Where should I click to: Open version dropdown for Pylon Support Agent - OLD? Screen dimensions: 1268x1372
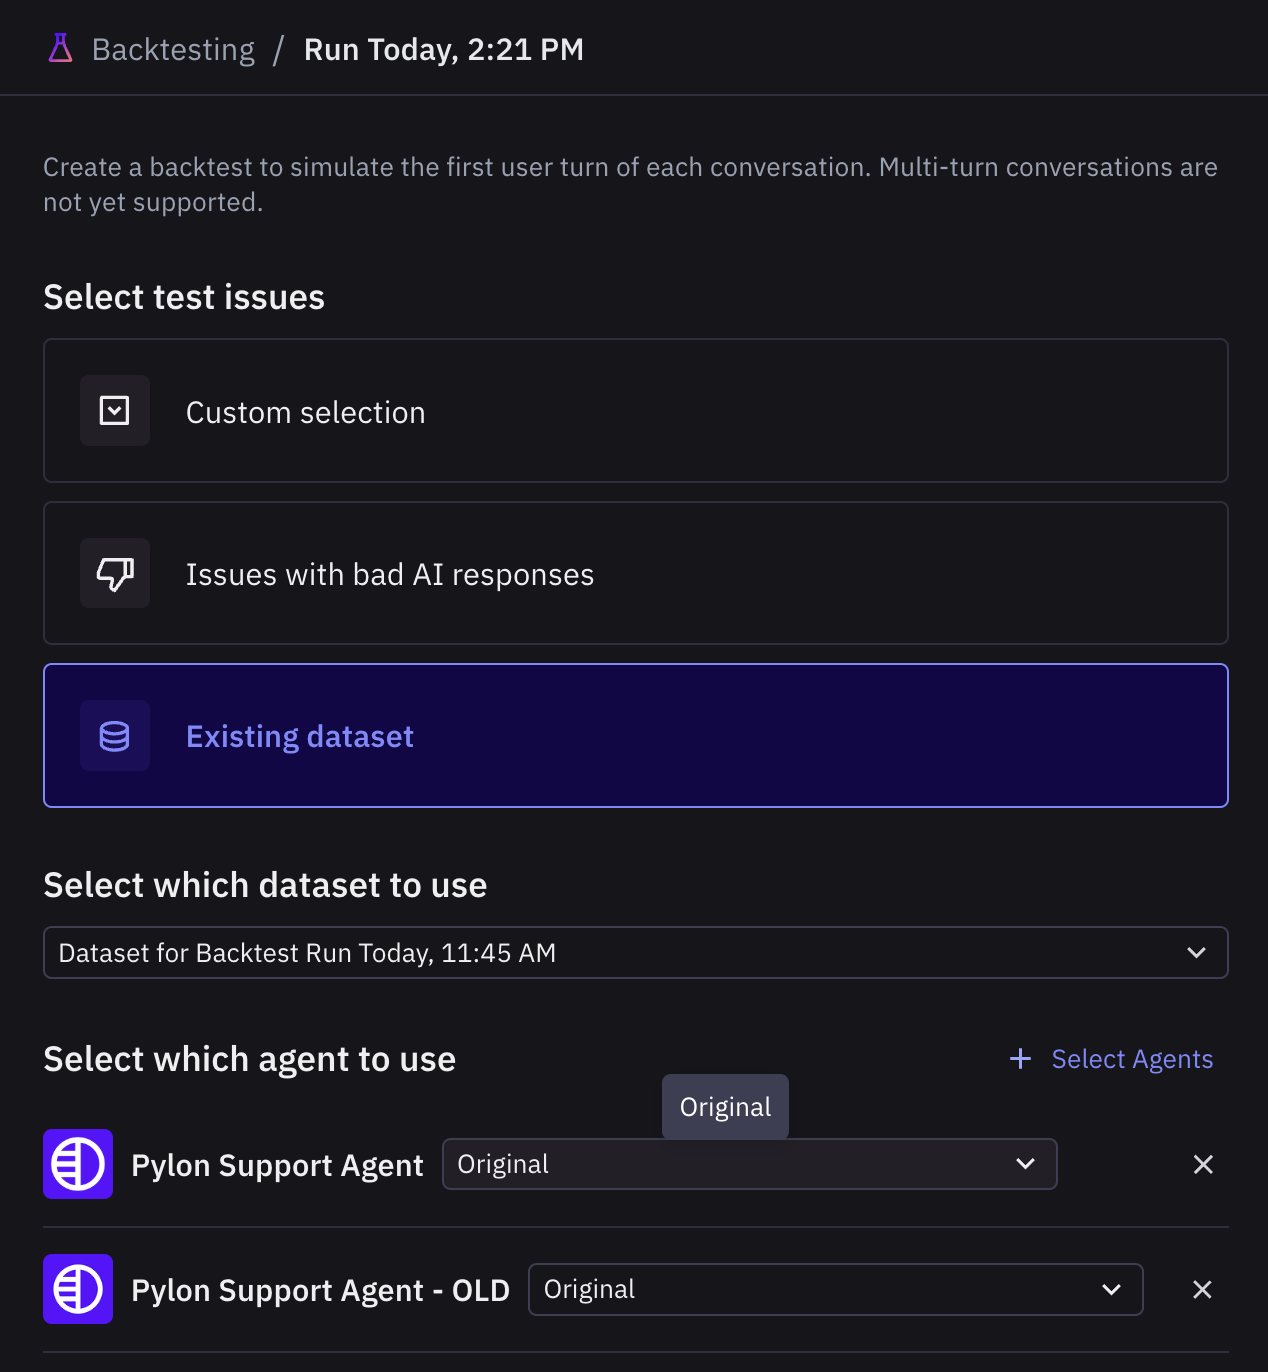pos(836,1290)
